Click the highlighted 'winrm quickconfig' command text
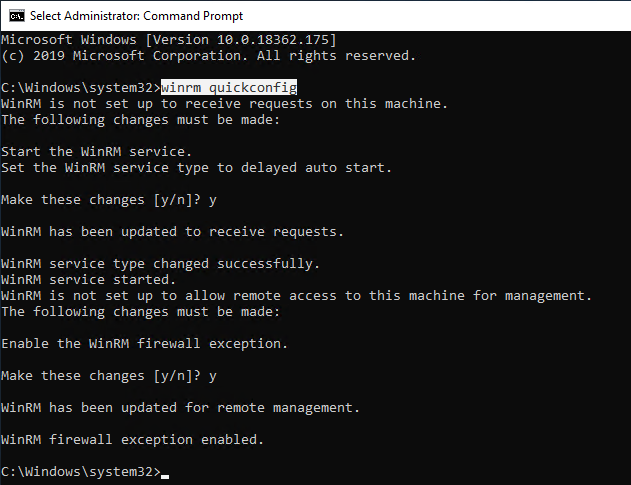Image resolution: width=631 pixels, height=485 pixels. (x=229, y=87)
